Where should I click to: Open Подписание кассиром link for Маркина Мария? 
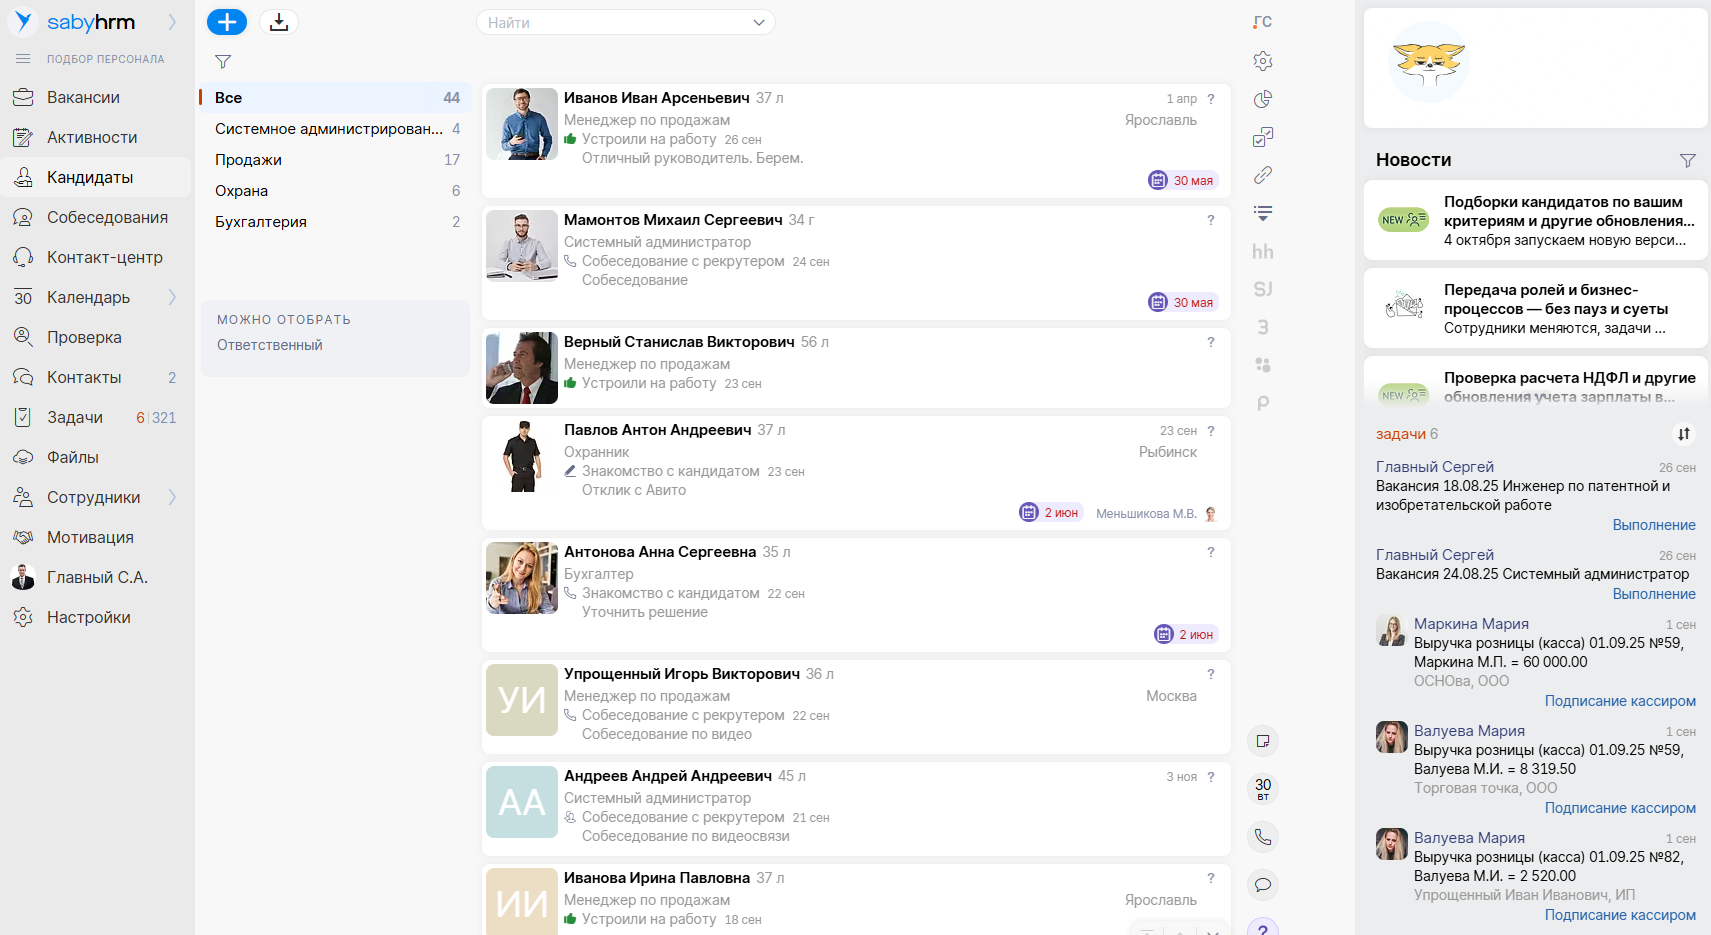1619,701
